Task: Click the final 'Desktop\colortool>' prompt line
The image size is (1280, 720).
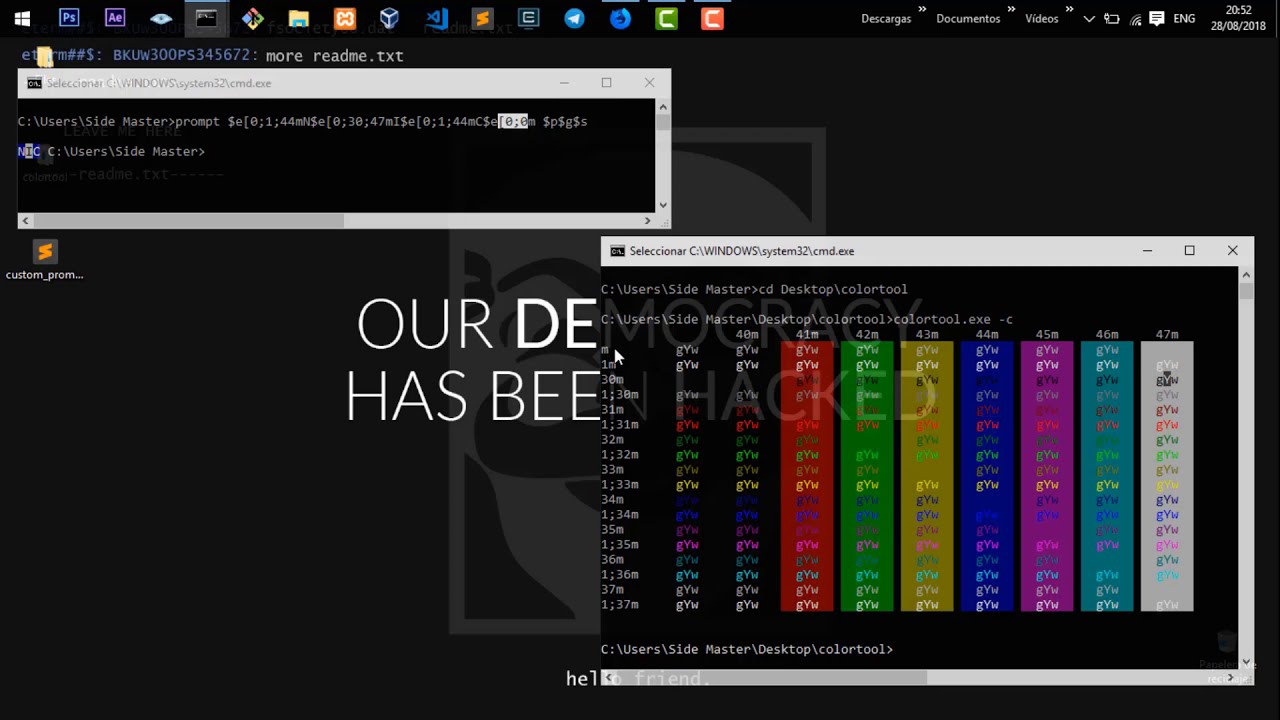Action: coord(747,649)
